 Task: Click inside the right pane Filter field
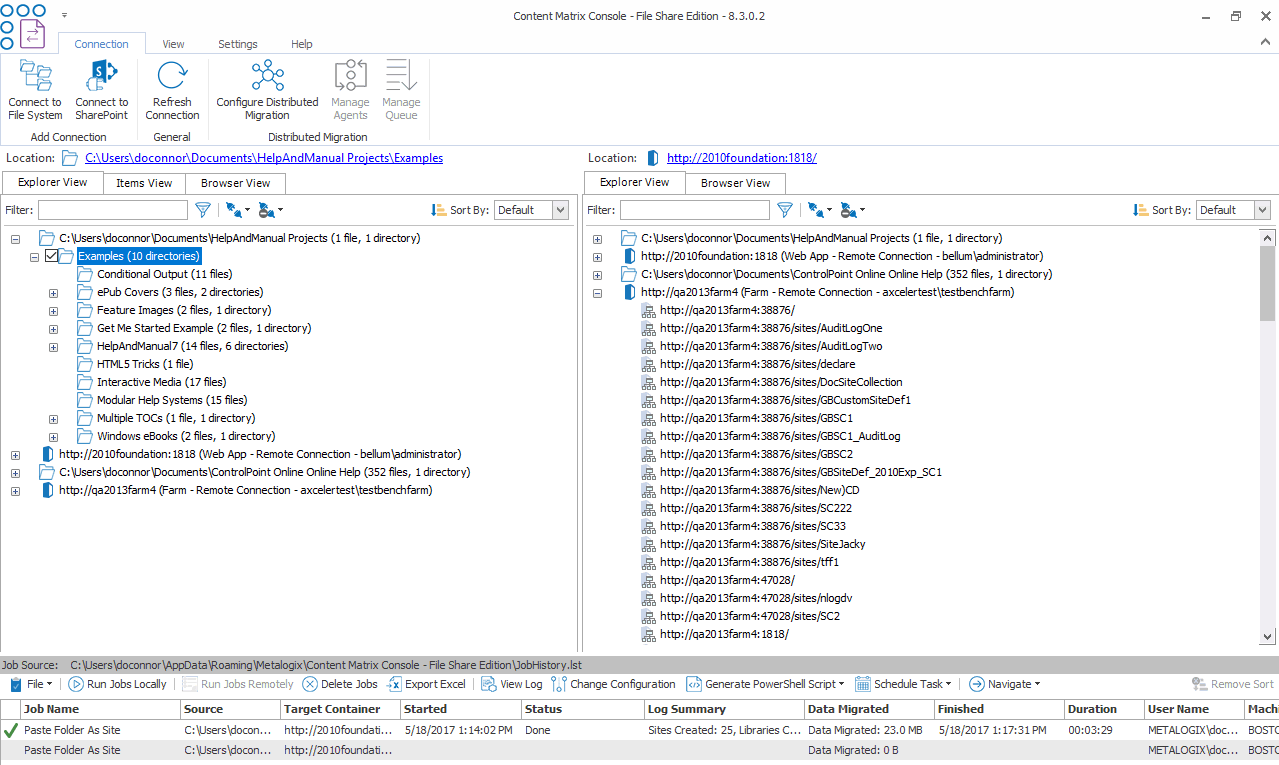coord(694,210)
